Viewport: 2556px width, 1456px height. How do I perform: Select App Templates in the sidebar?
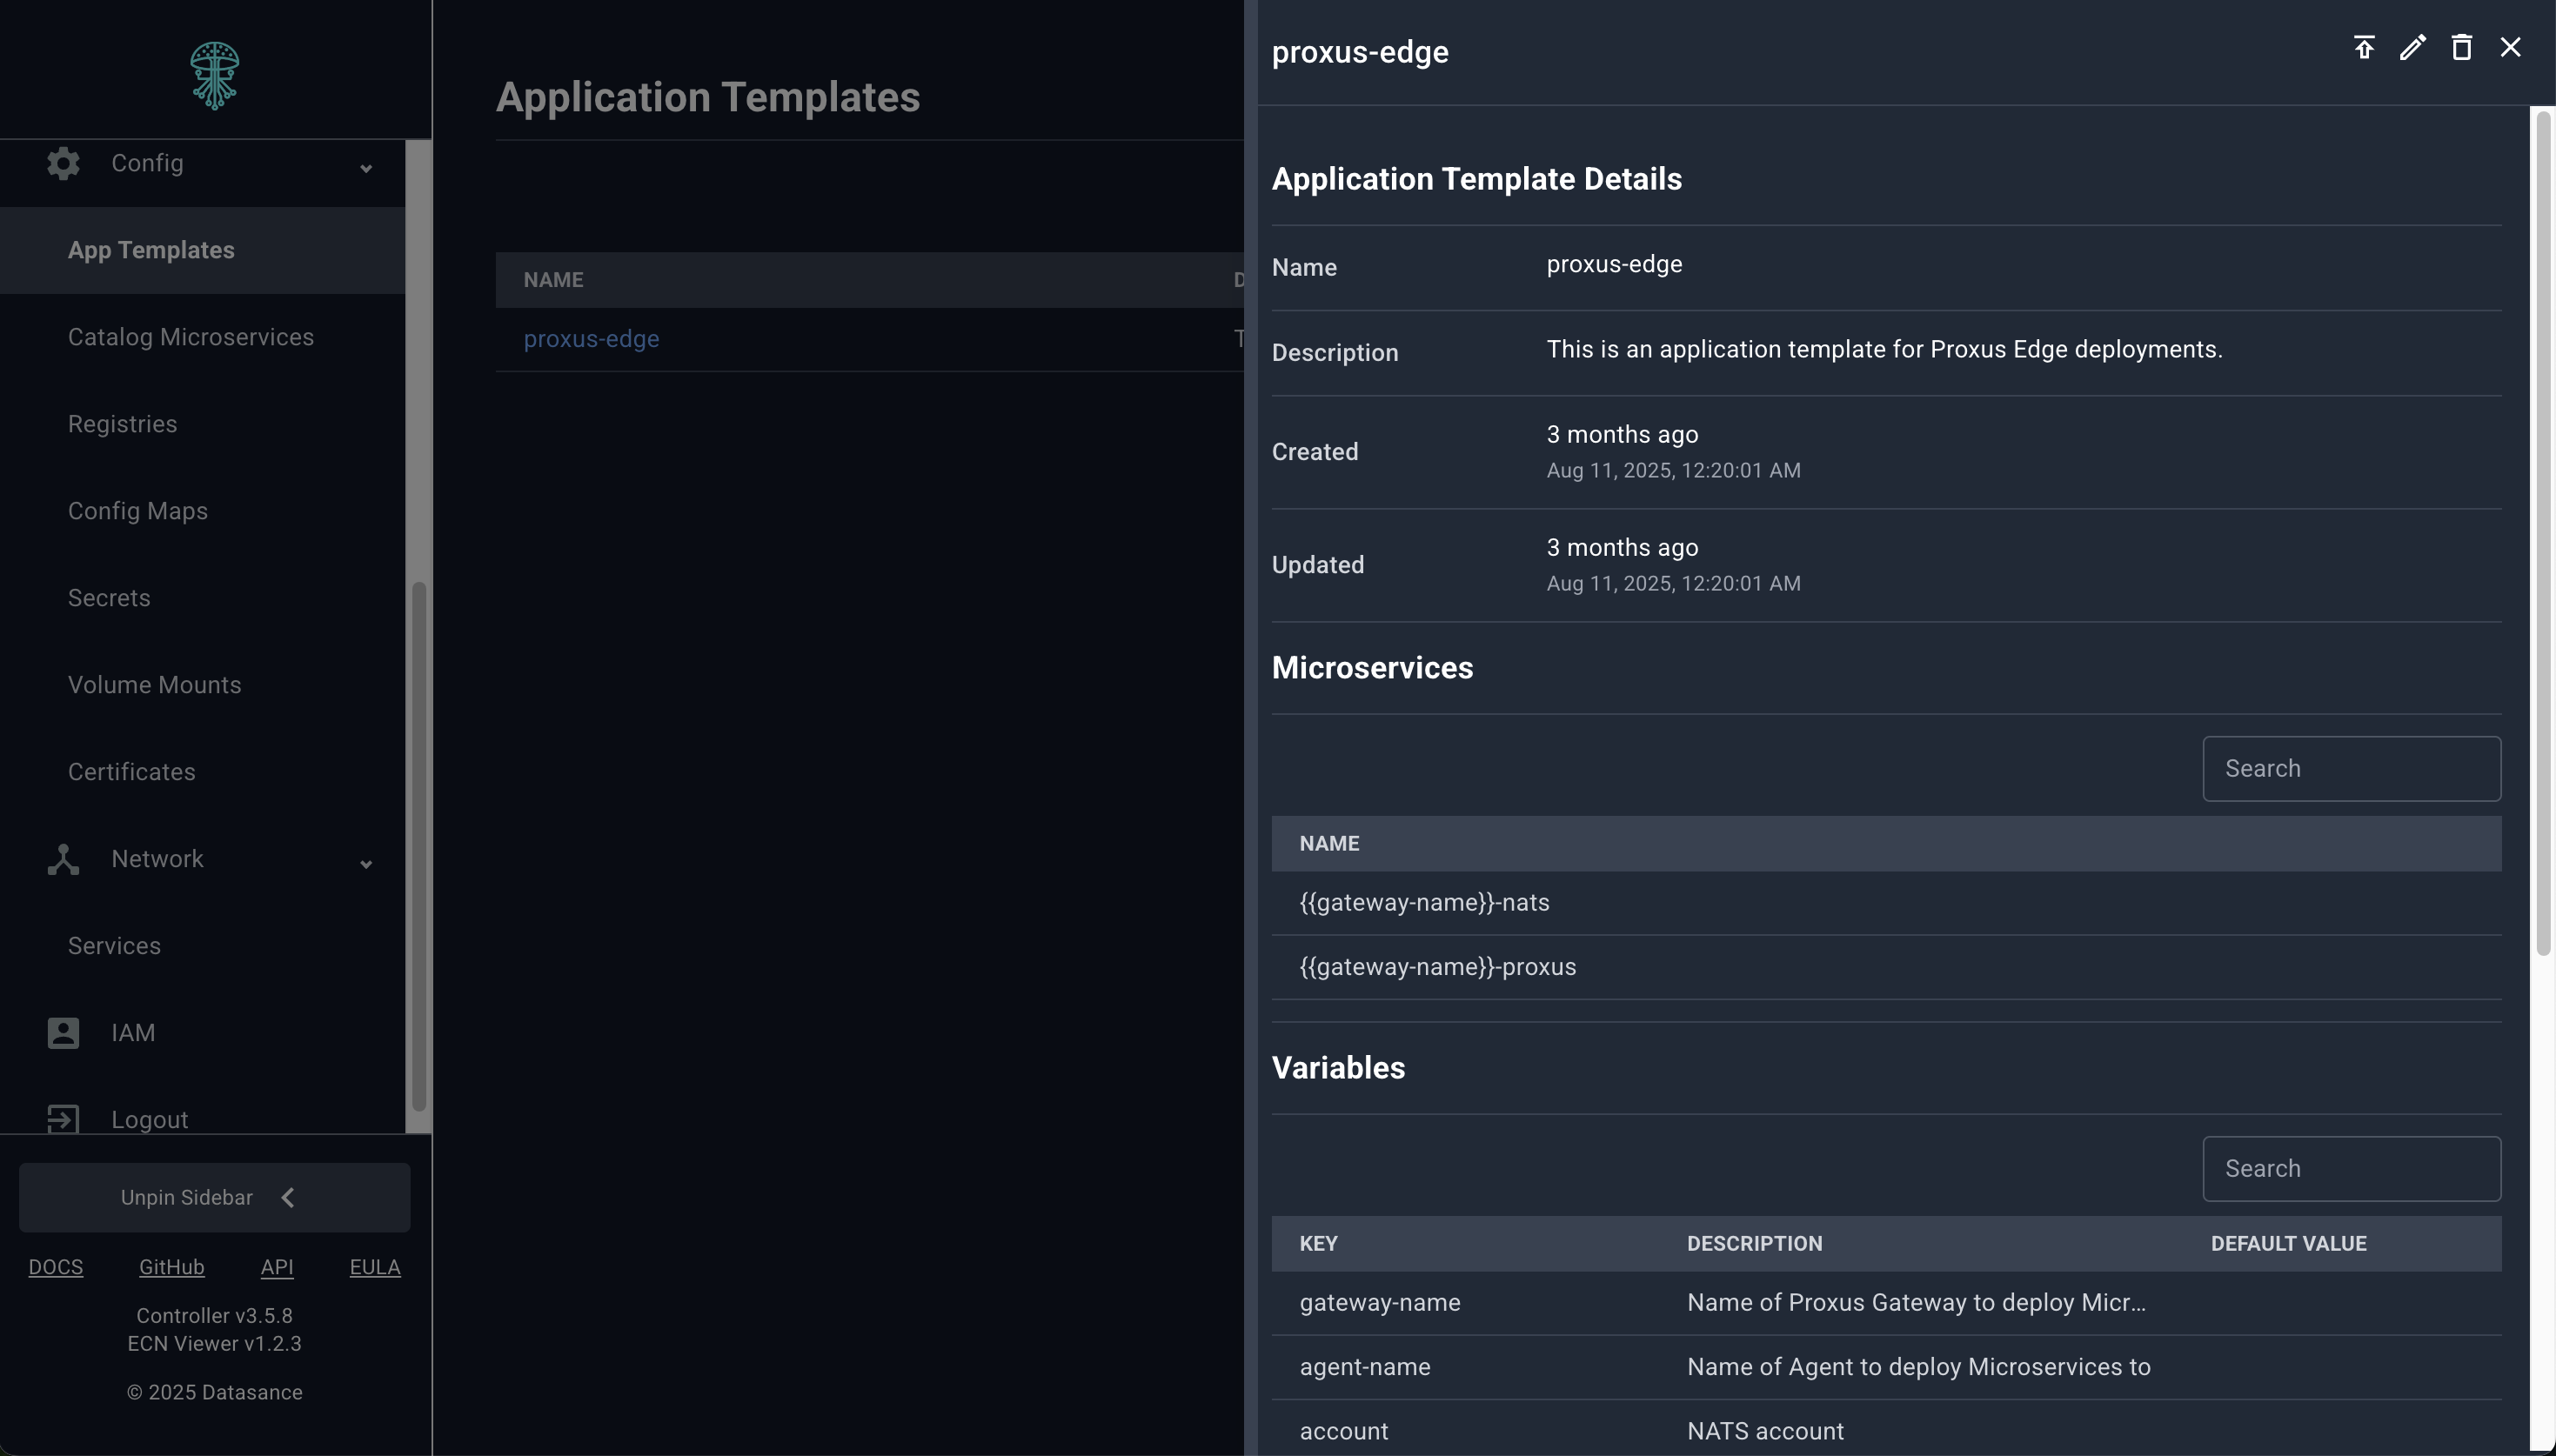coord(150,249)
